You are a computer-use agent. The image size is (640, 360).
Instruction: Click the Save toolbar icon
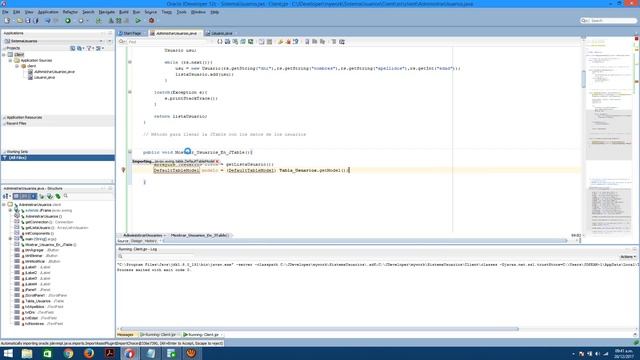[28, 20]
